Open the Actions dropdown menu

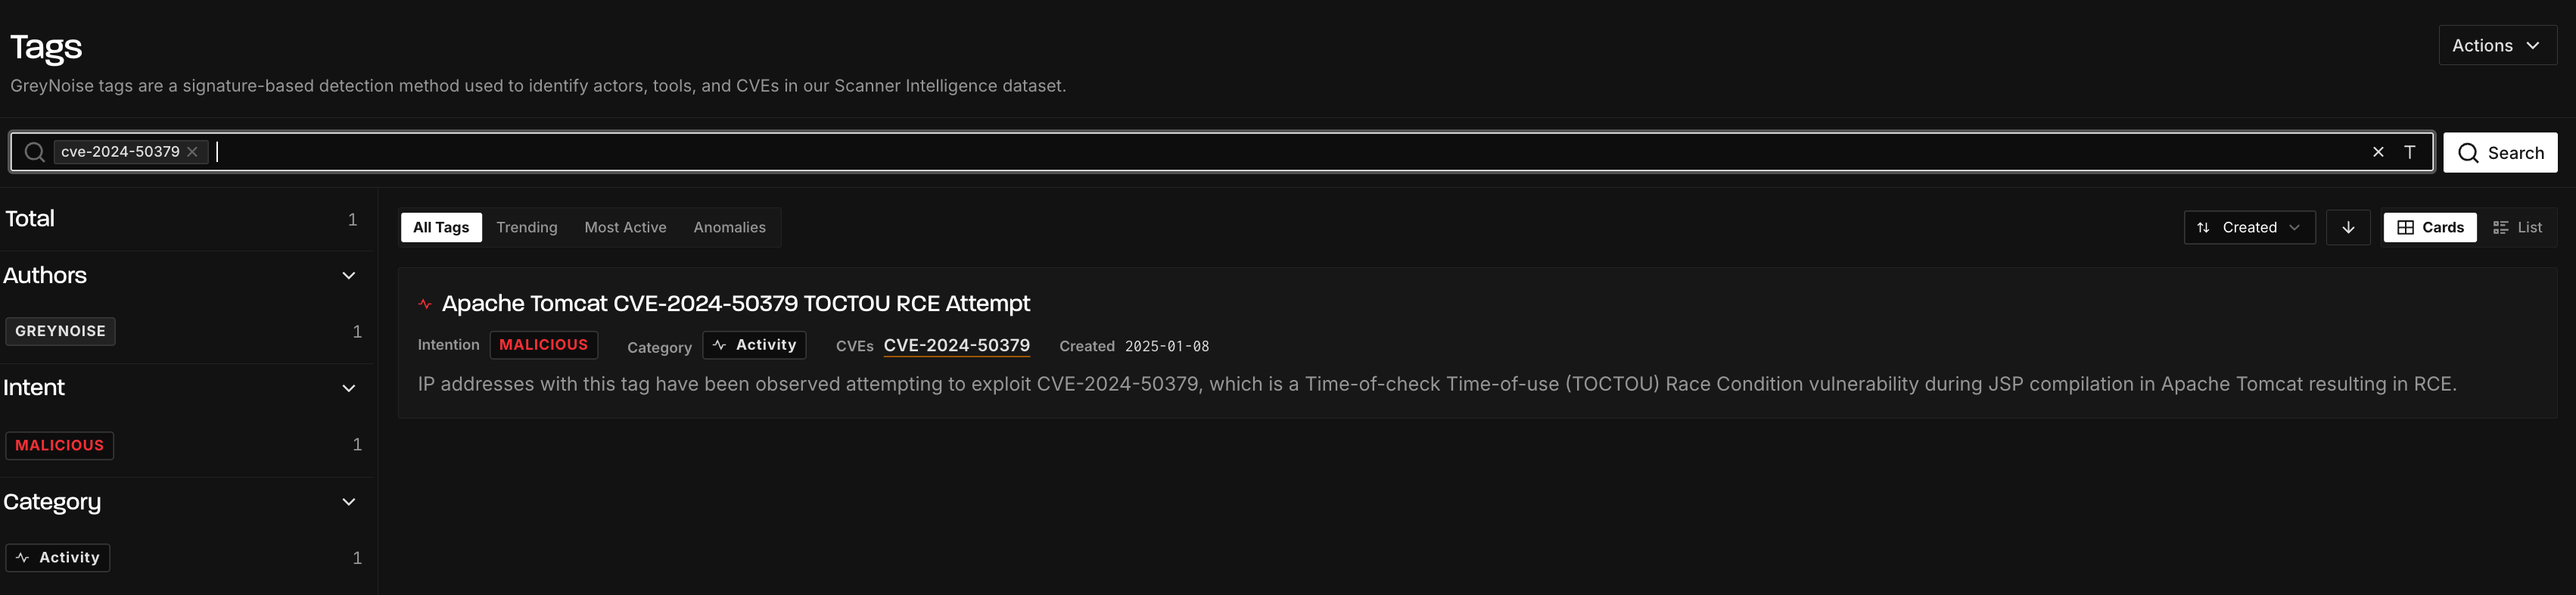tap(2497, 46)
